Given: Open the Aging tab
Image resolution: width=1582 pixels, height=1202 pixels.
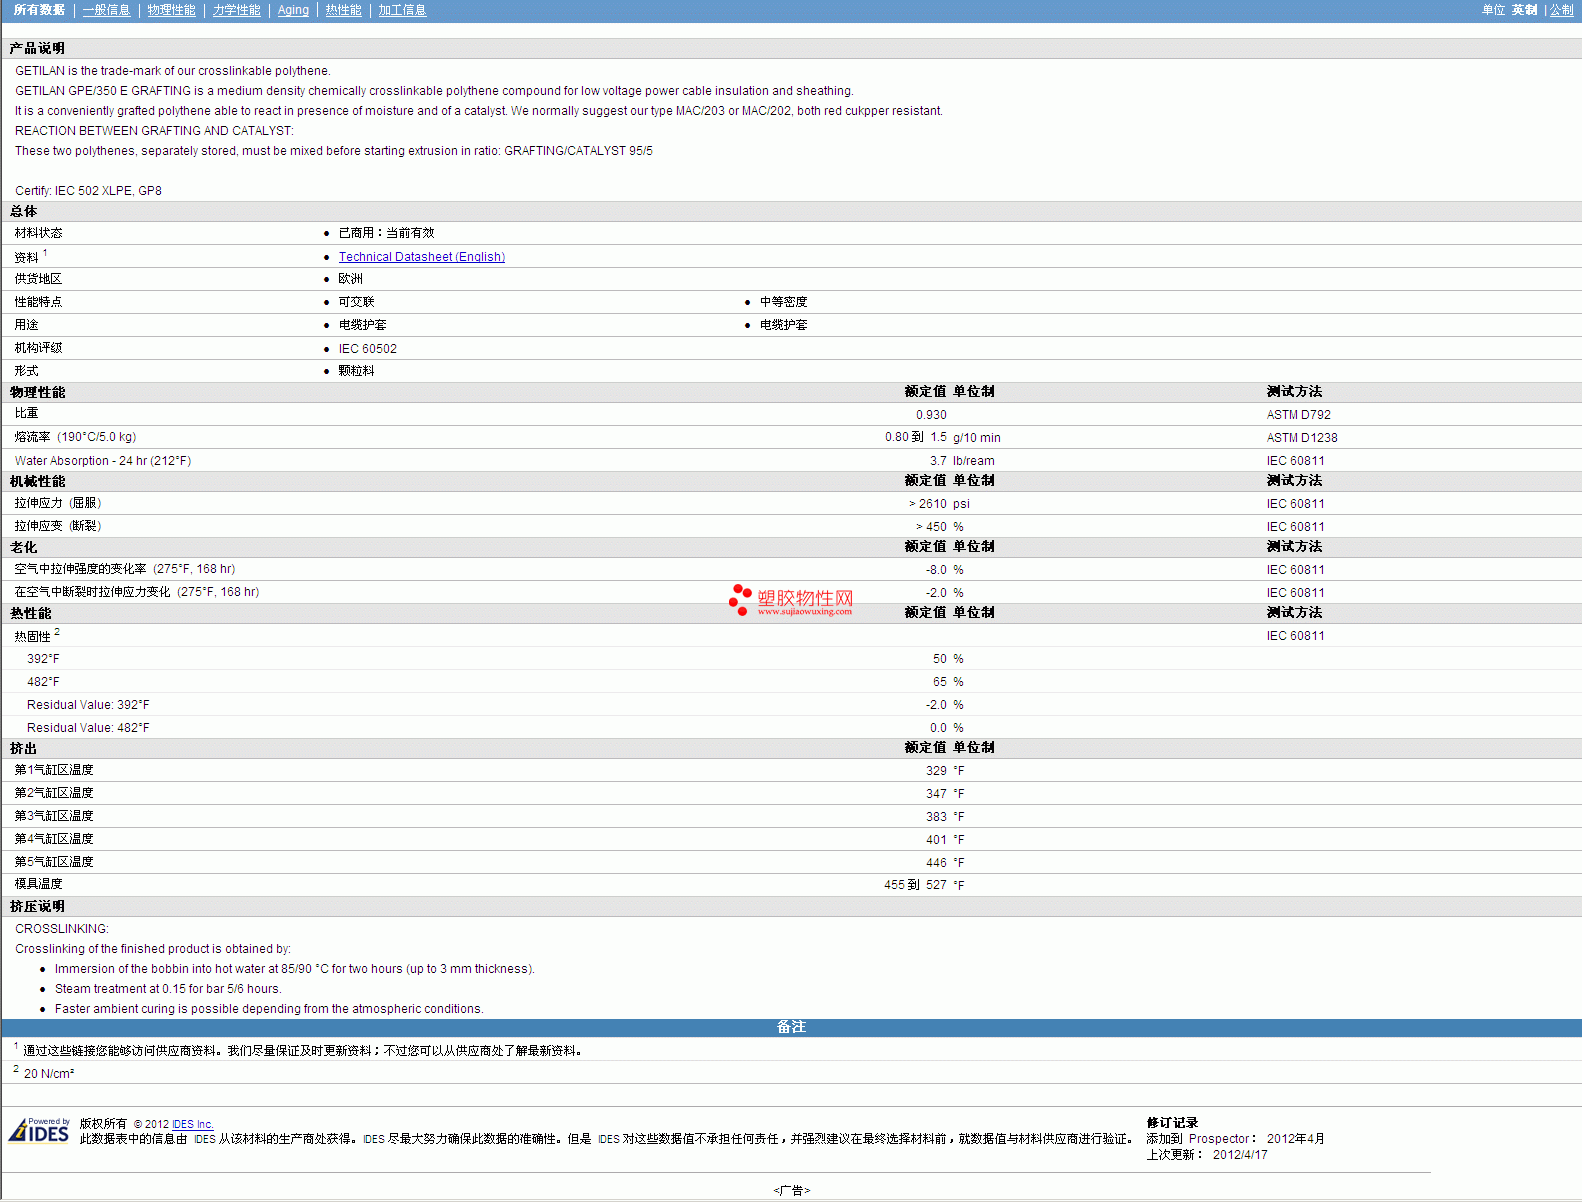Looking at the screenshot, I should tap(293, 10).
